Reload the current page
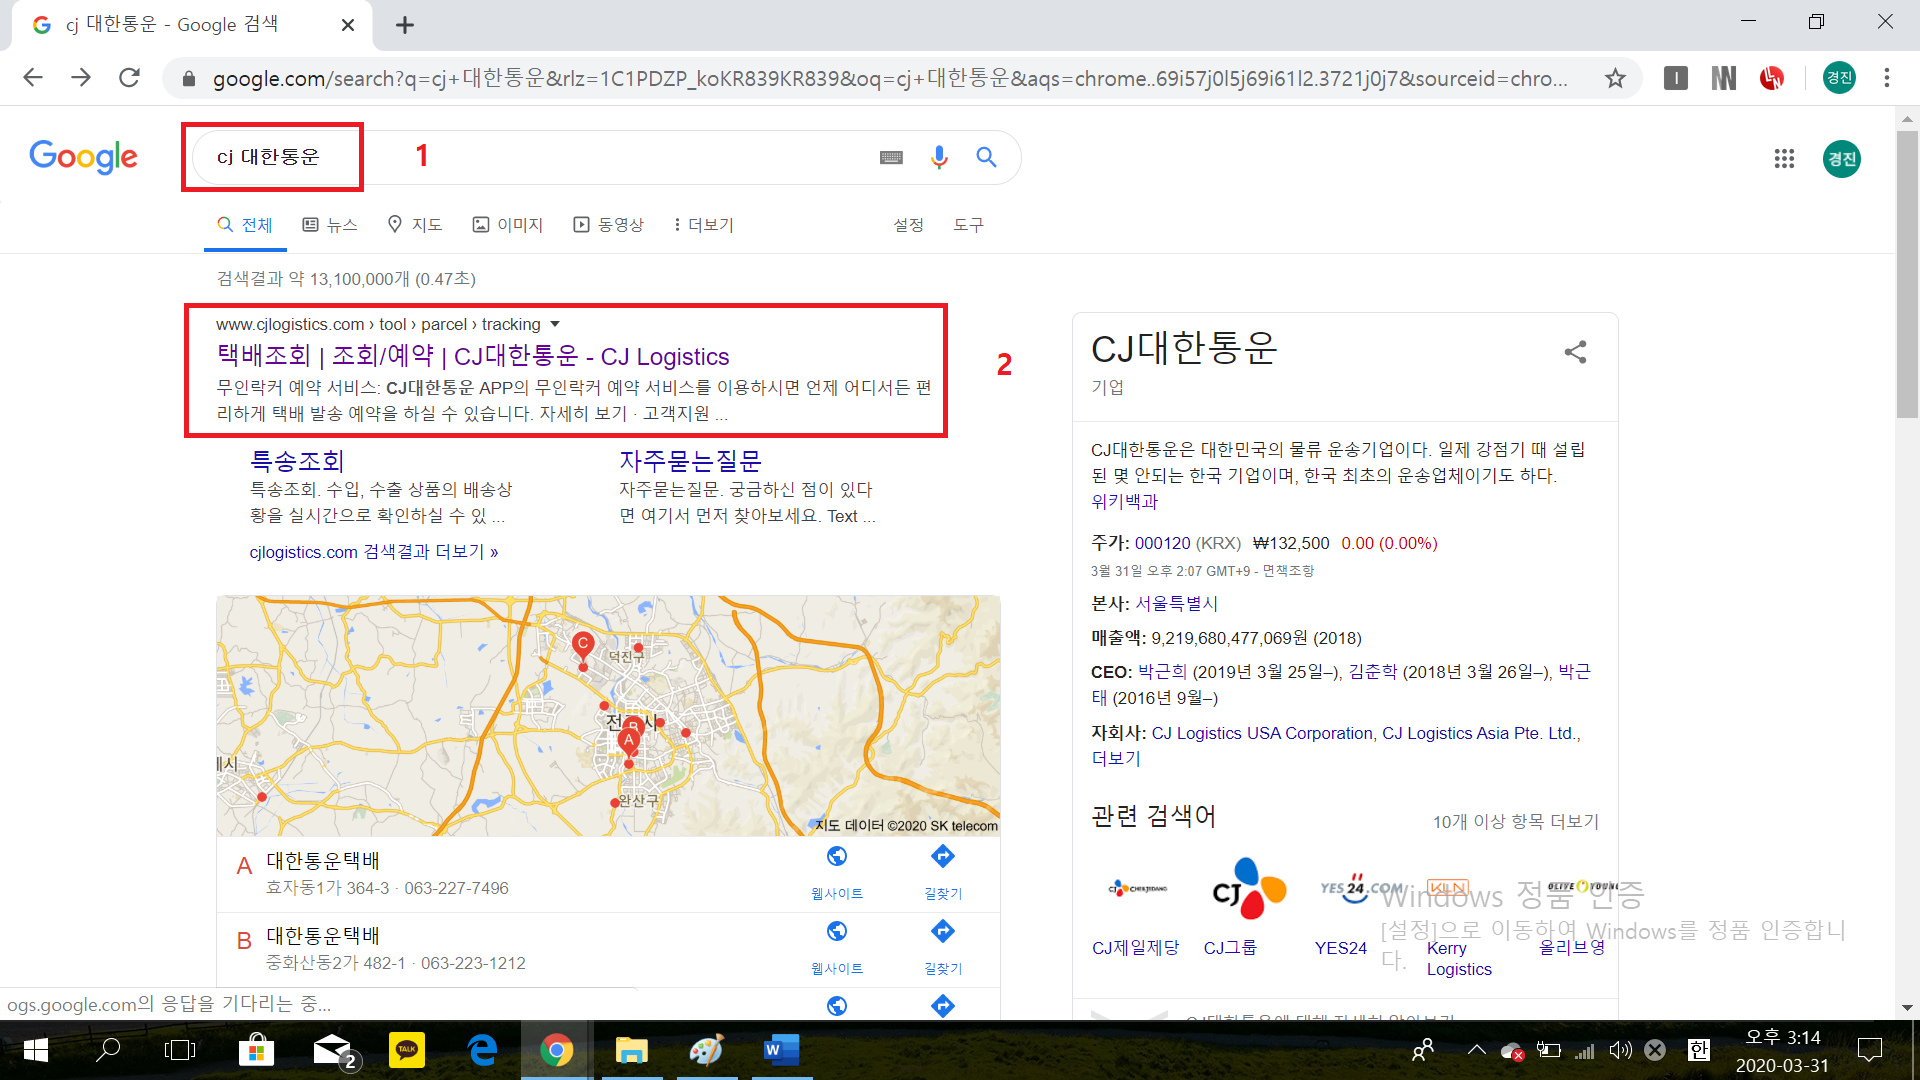Viewport: 1920px width, 1080px height. coord(129,78)
